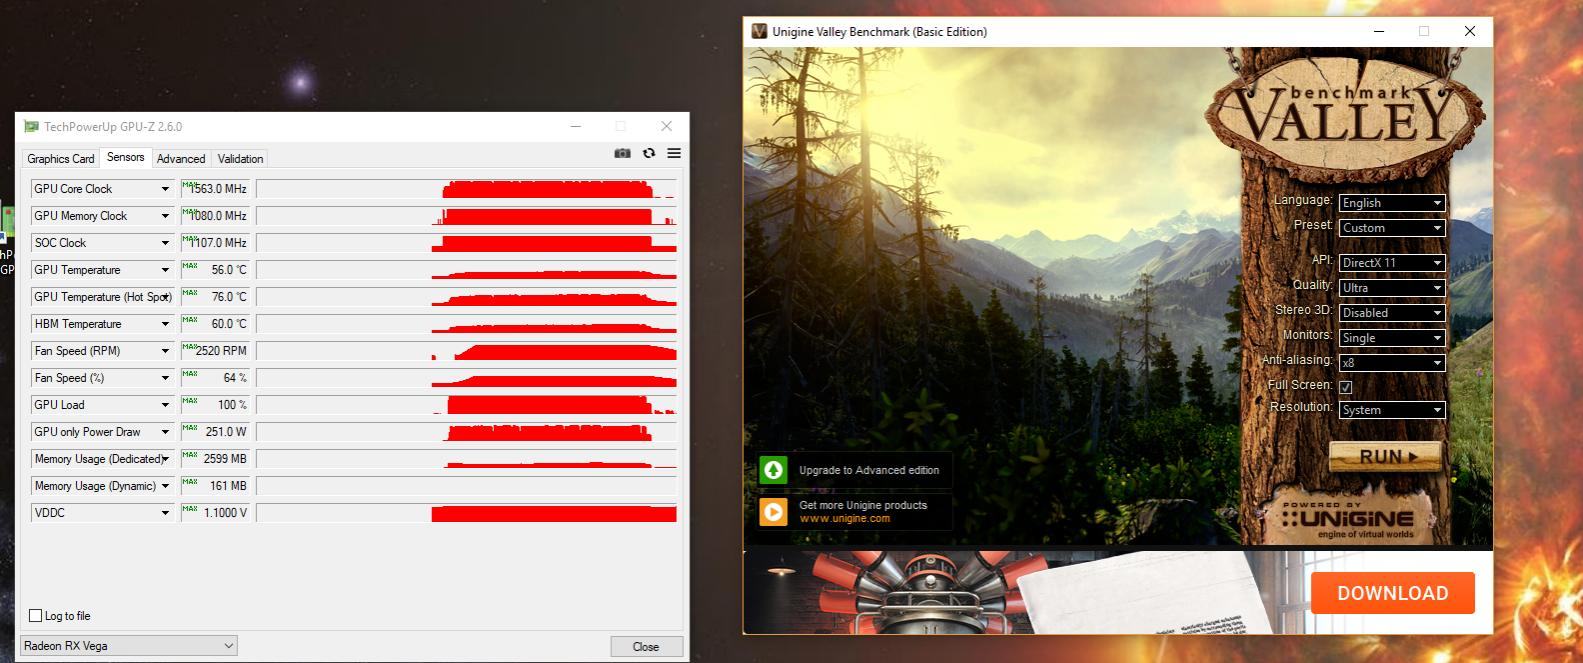
Task: Expand the Fan Speed (RPM) dropdown
Action: tap(165, 351)
